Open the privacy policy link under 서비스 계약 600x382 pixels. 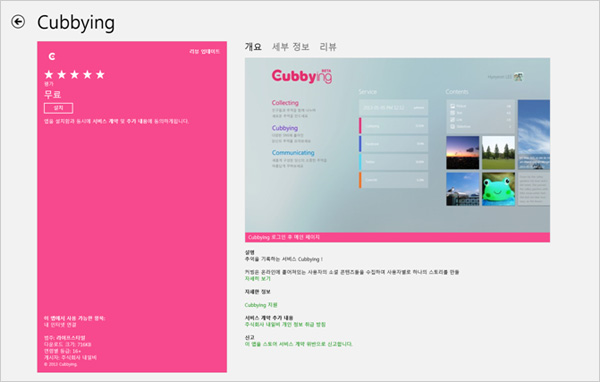click(x=285, y=324)
